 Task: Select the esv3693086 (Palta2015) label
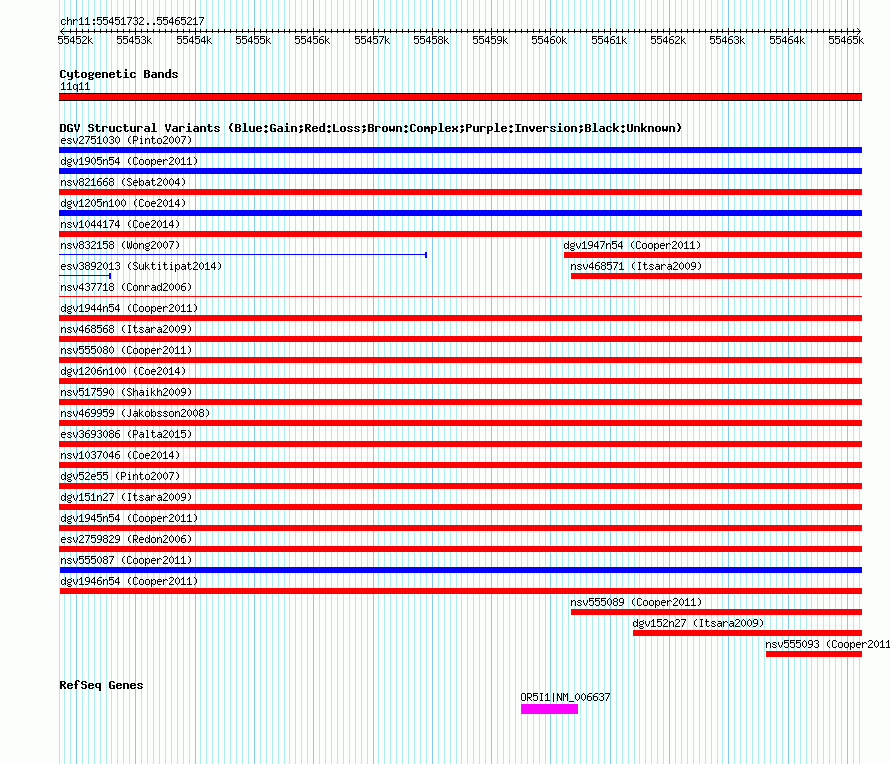126,434
